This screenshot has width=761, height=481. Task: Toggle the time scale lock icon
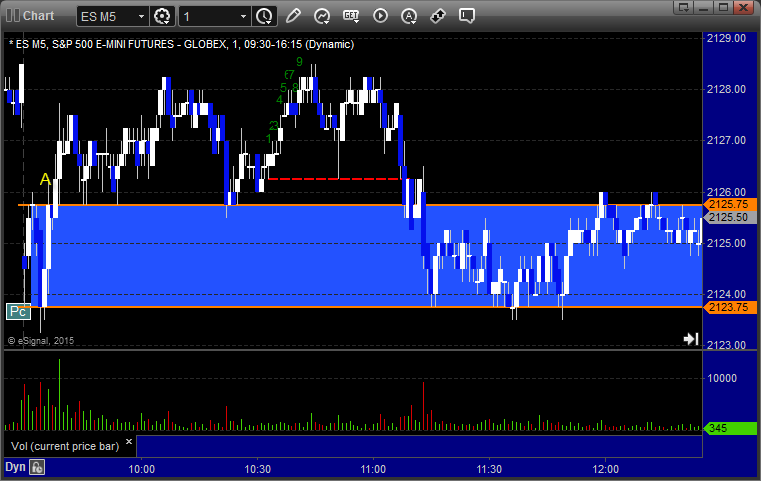(37, 467)
